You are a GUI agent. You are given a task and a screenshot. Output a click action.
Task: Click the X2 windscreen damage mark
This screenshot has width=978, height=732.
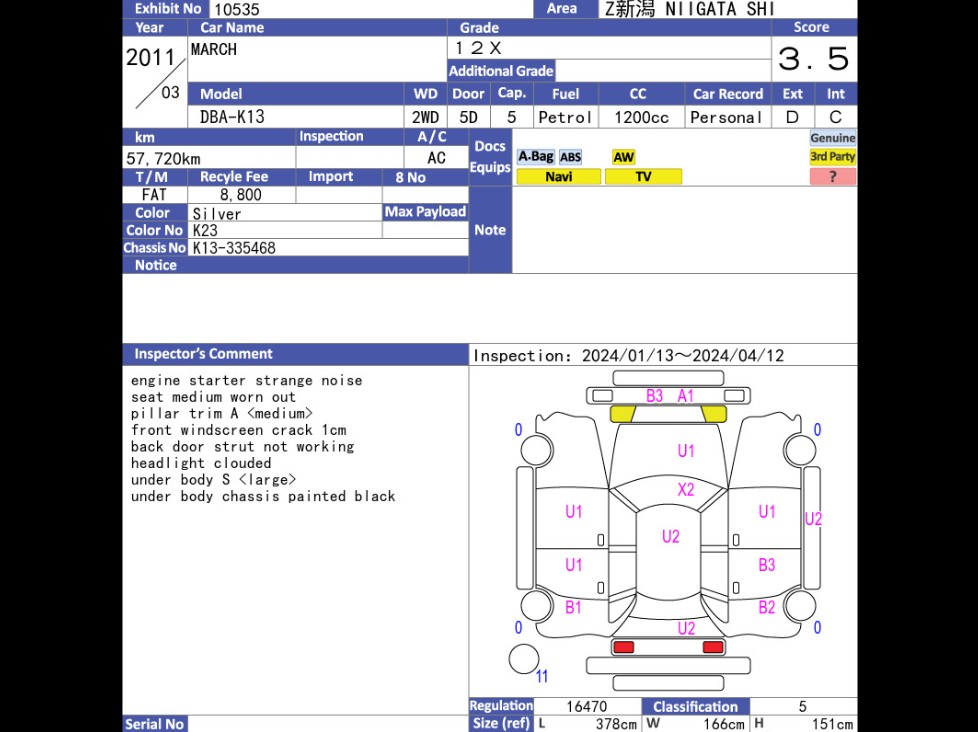coord(685,489)
